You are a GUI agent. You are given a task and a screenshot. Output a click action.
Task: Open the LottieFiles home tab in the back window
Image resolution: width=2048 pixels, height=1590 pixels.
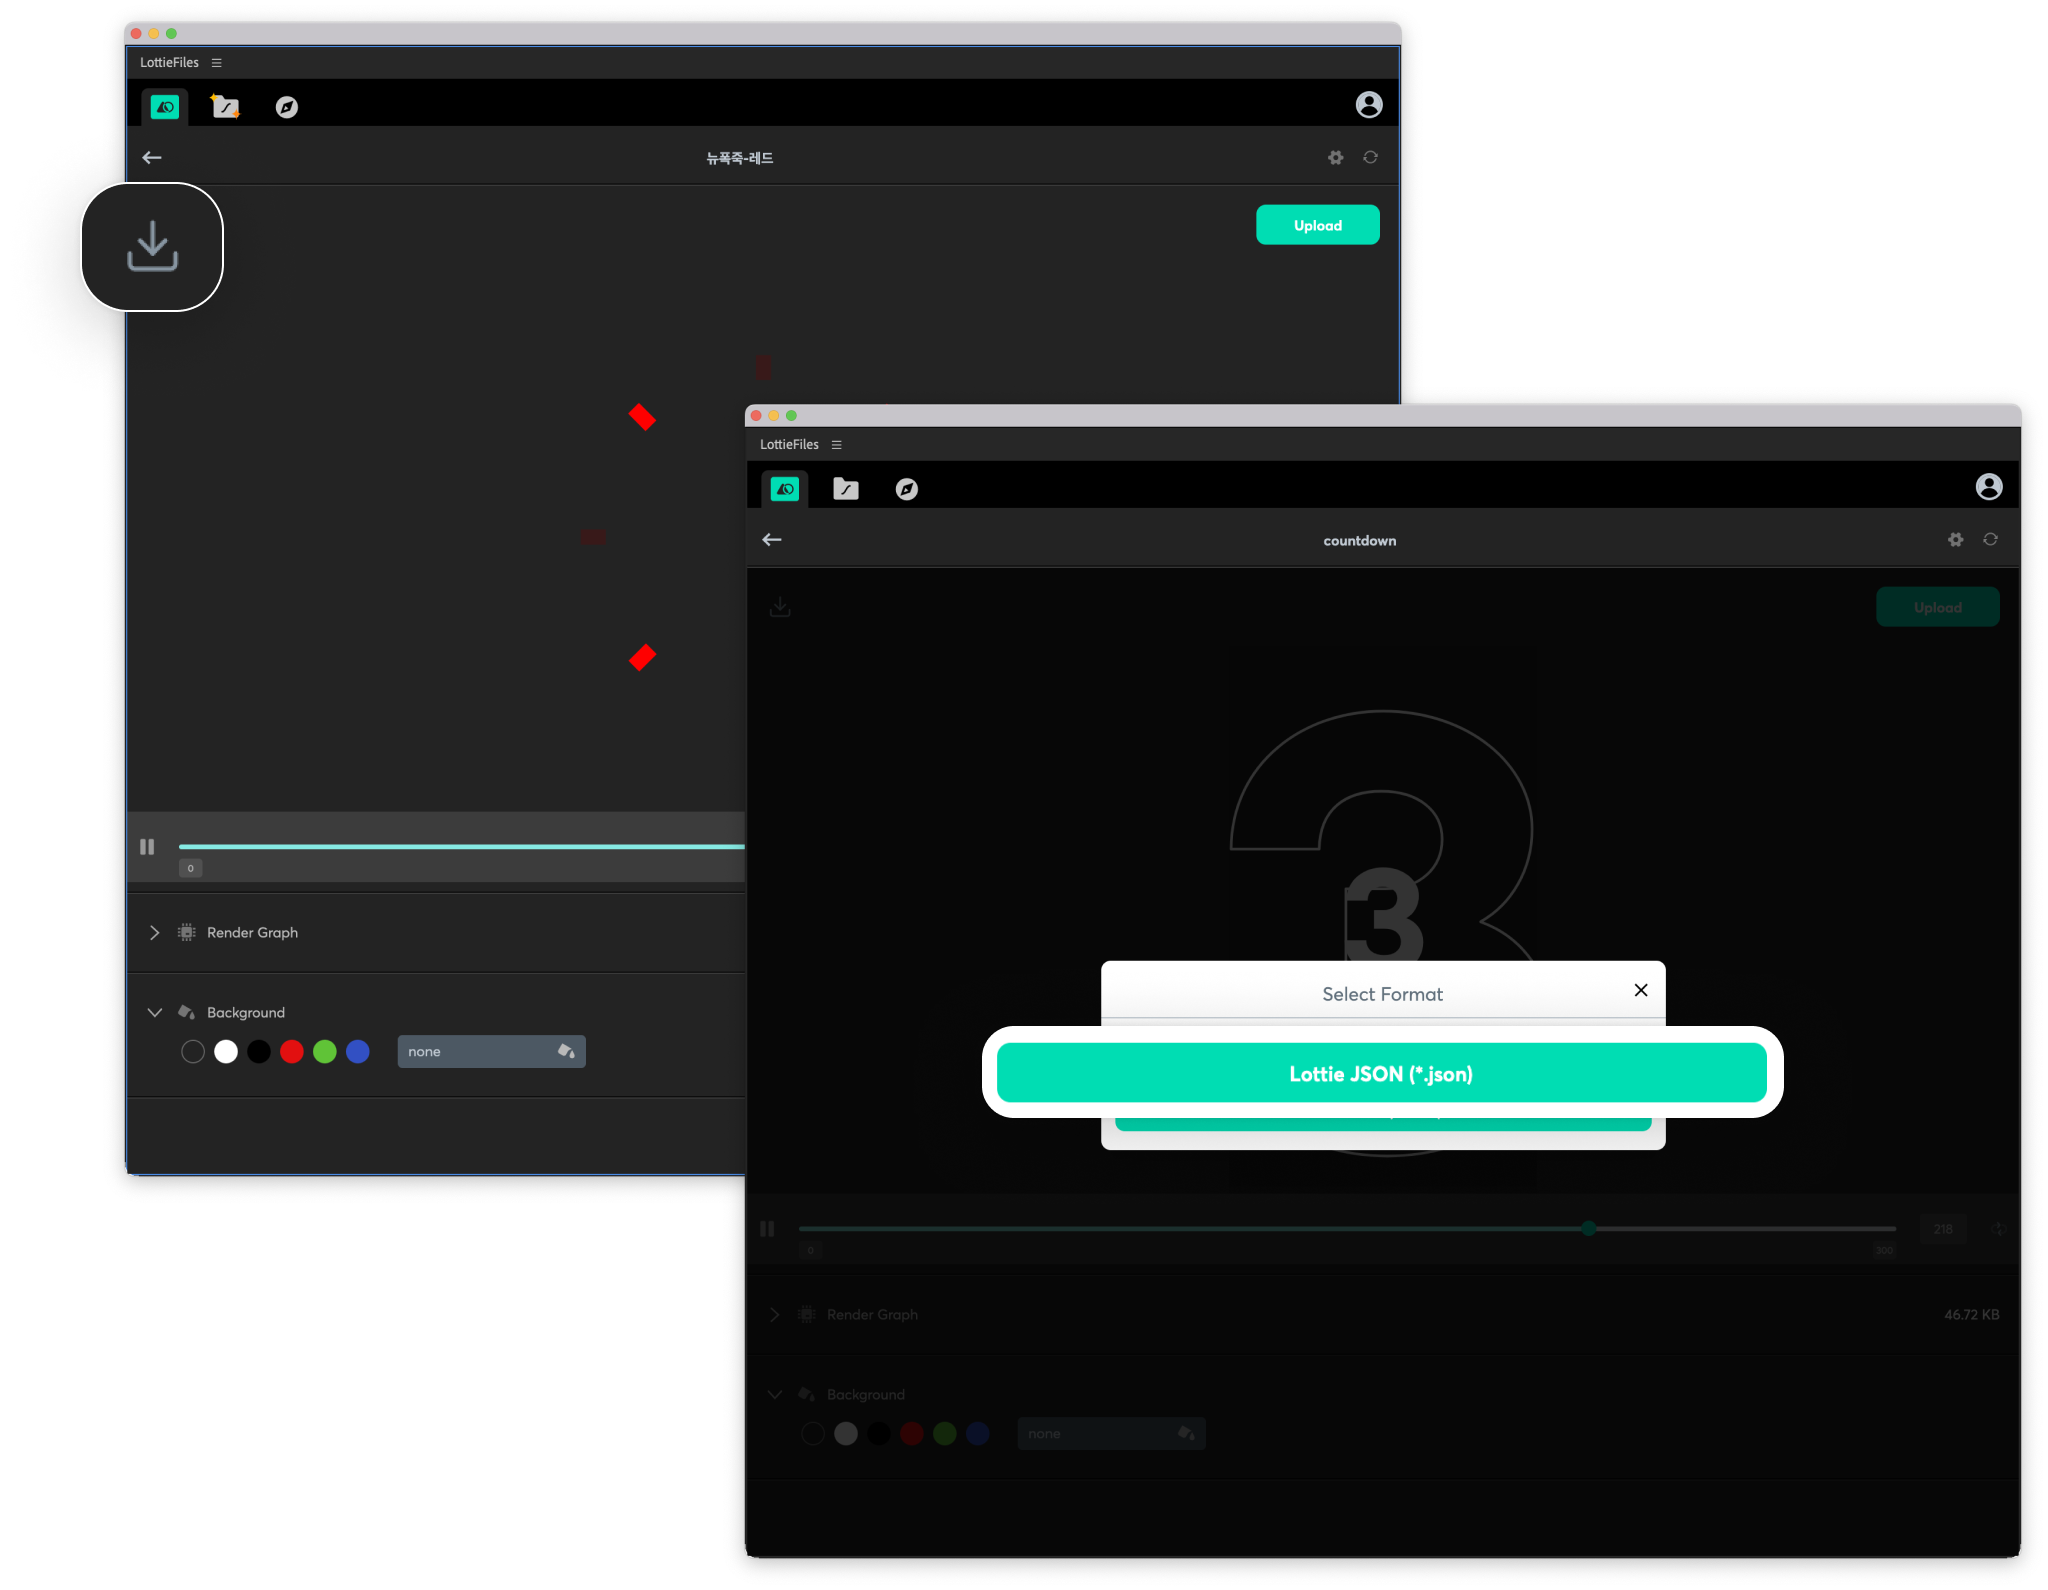(165, 106)
